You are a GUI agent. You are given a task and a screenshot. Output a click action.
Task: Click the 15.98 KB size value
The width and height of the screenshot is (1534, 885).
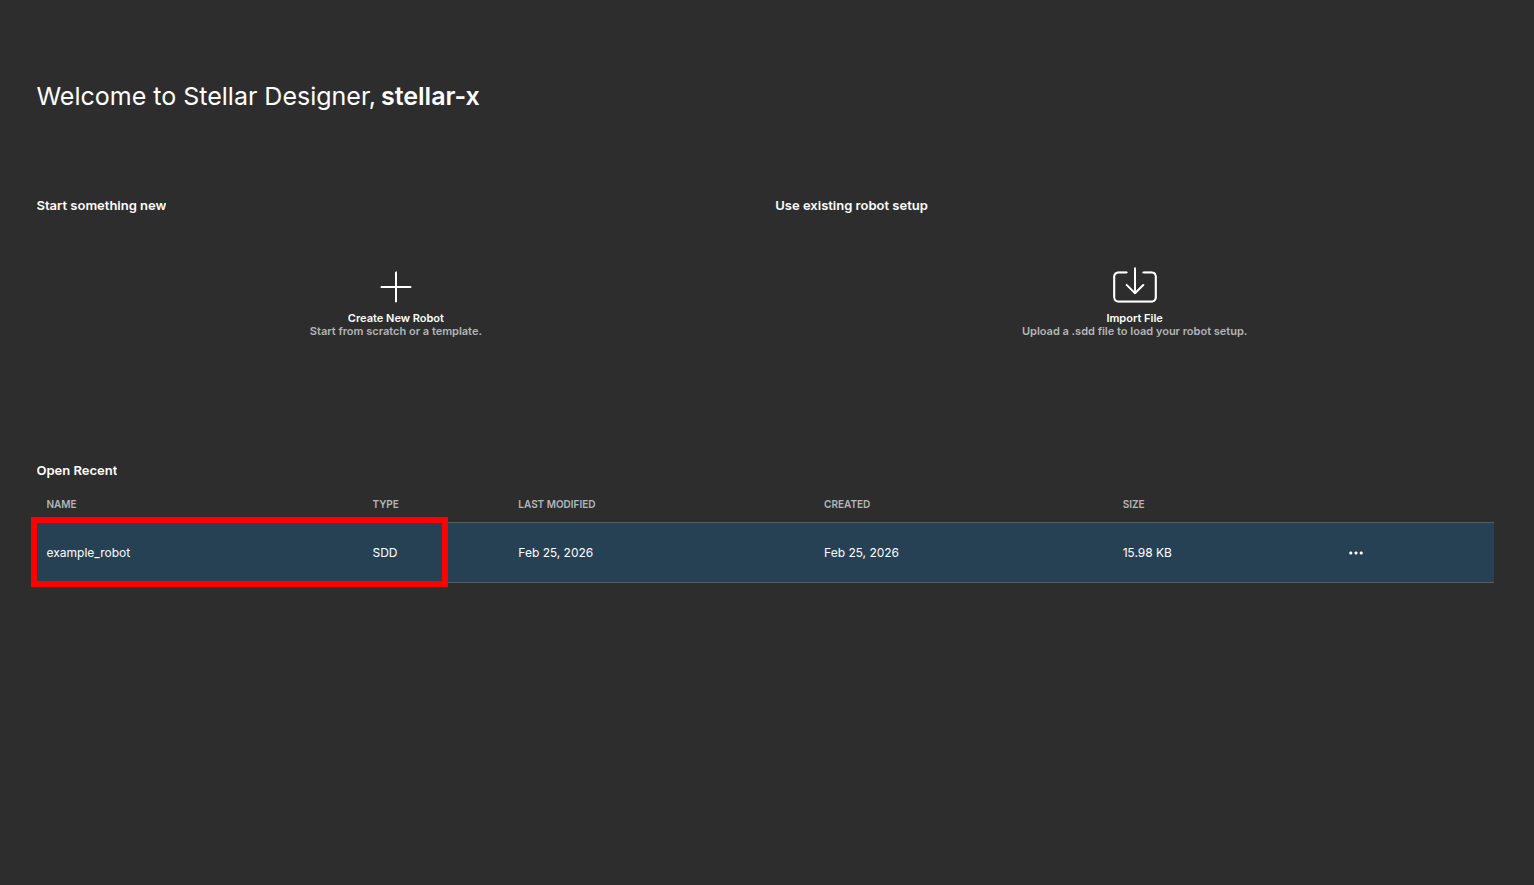pos(1146,553)
